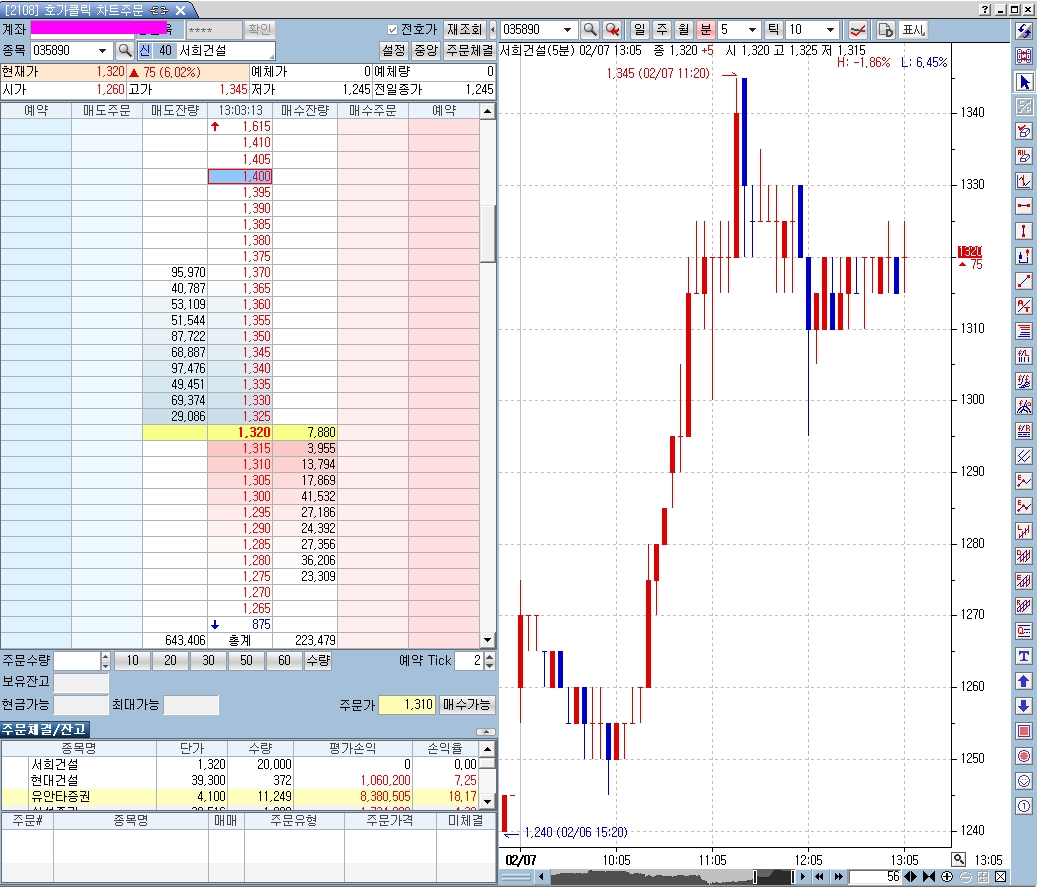Viewport: 1037px width, 887px height.
Task: Switch chart to 일 (daily) period
Action: coord(639,30)
